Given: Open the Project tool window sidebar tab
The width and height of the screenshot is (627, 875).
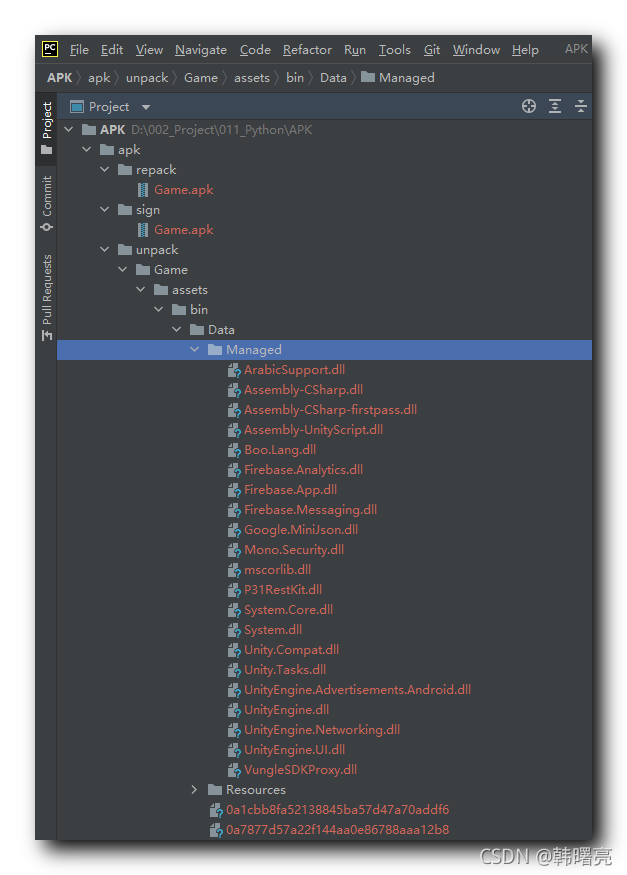Looking at the screenshot, I should (47, 128).
